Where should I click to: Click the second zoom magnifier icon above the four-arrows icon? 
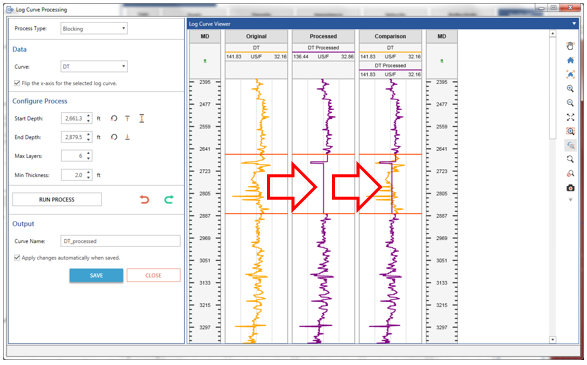(x=570, y=103)
